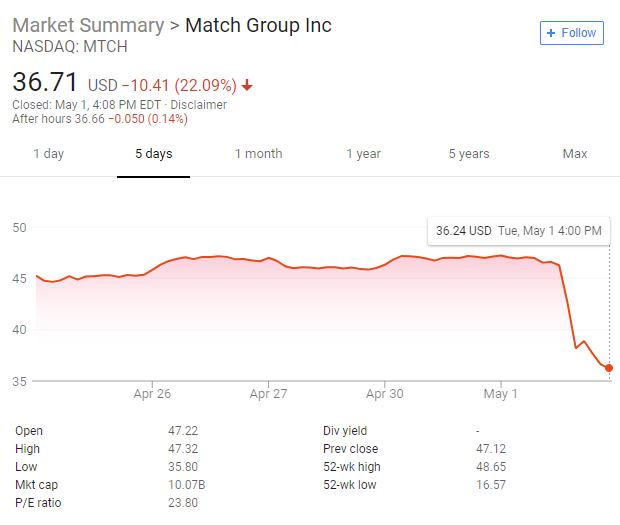Click the 36.71 stock price
620x525 pixels.
coord(45,82)
